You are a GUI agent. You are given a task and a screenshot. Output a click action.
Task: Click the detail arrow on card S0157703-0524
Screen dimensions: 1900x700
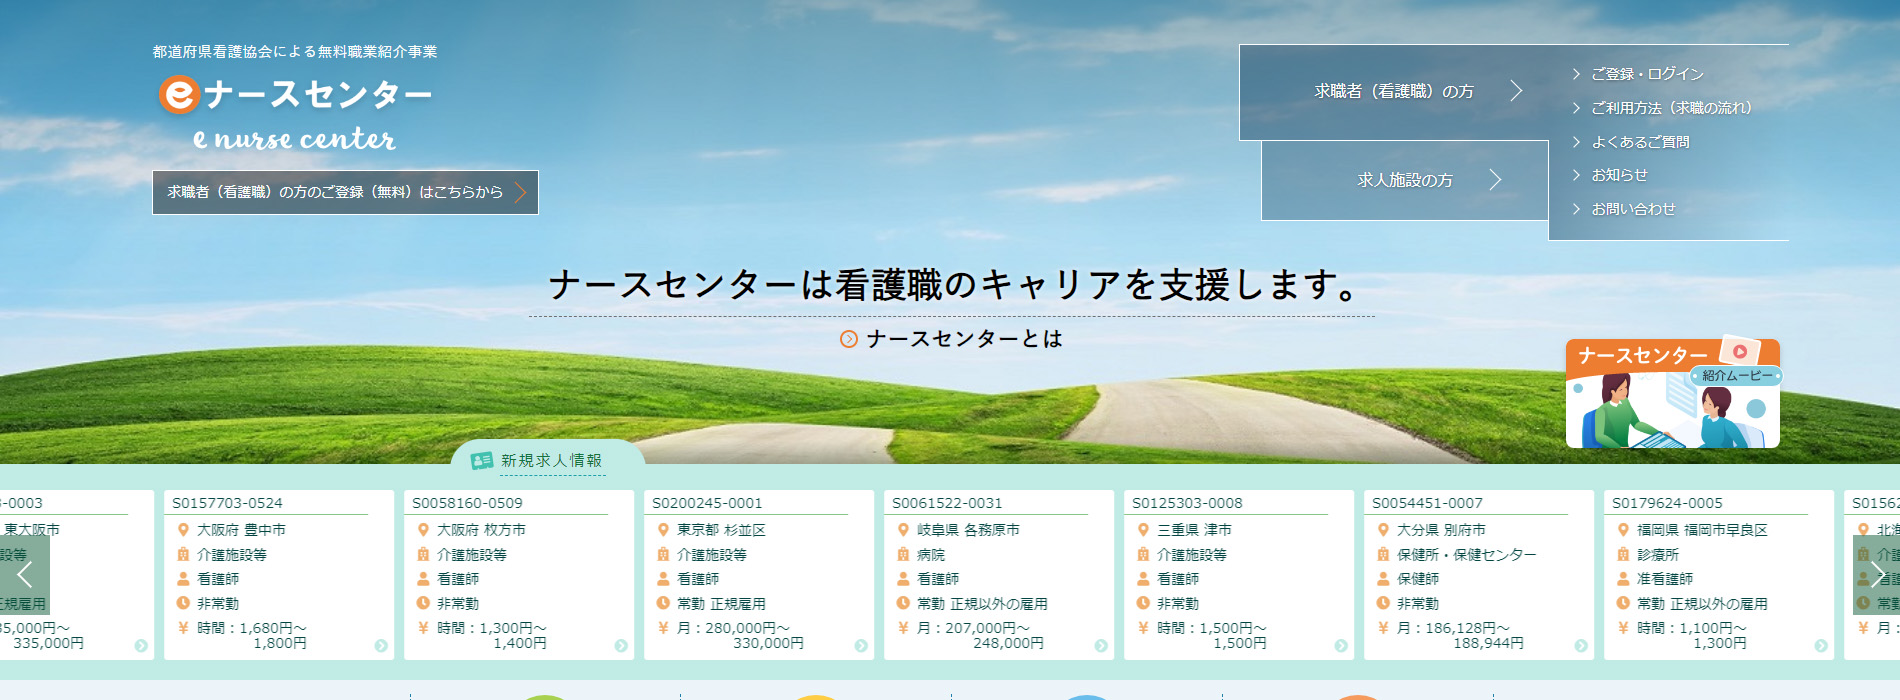click(x=381, y=646)
